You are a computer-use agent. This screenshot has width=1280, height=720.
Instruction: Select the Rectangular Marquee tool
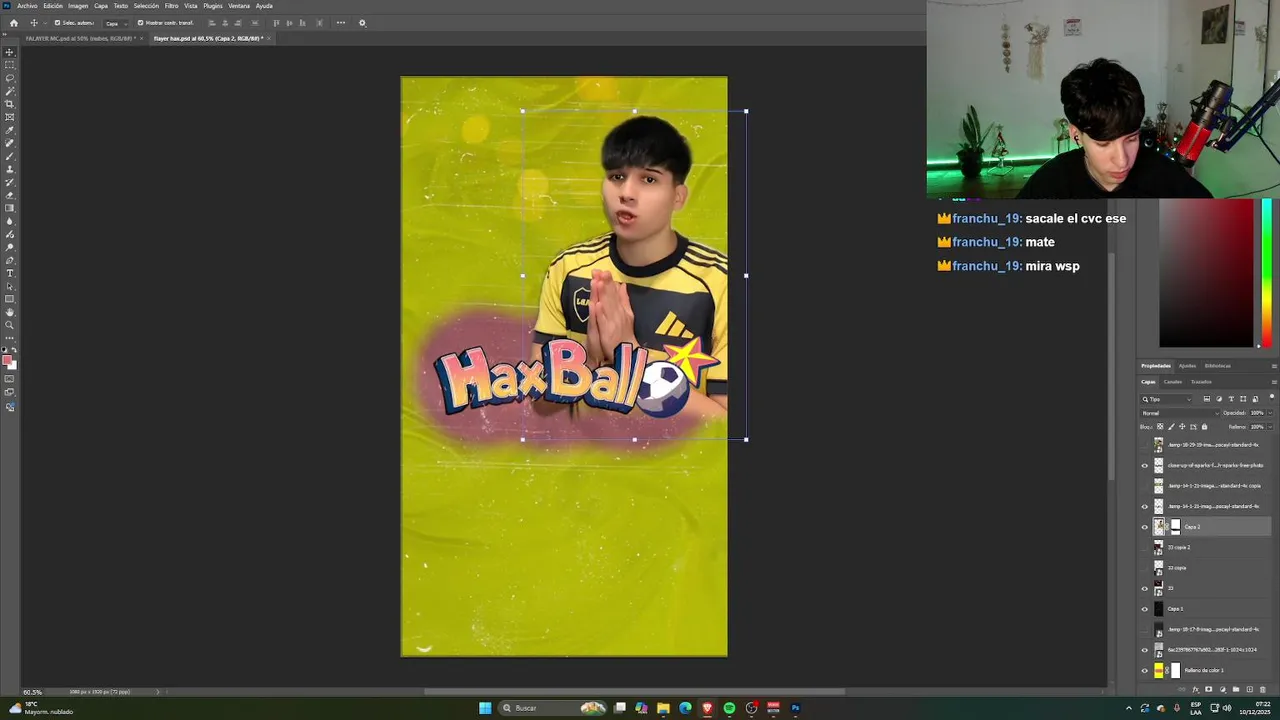pos(10,65)
